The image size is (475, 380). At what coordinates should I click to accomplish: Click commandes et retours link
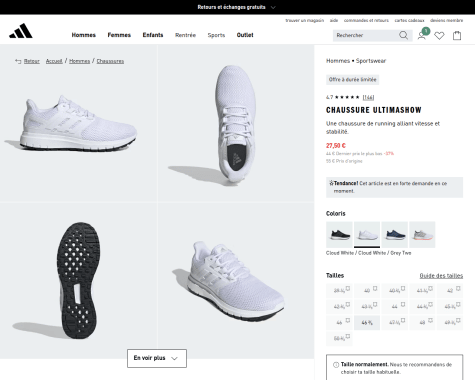(366, 20)
